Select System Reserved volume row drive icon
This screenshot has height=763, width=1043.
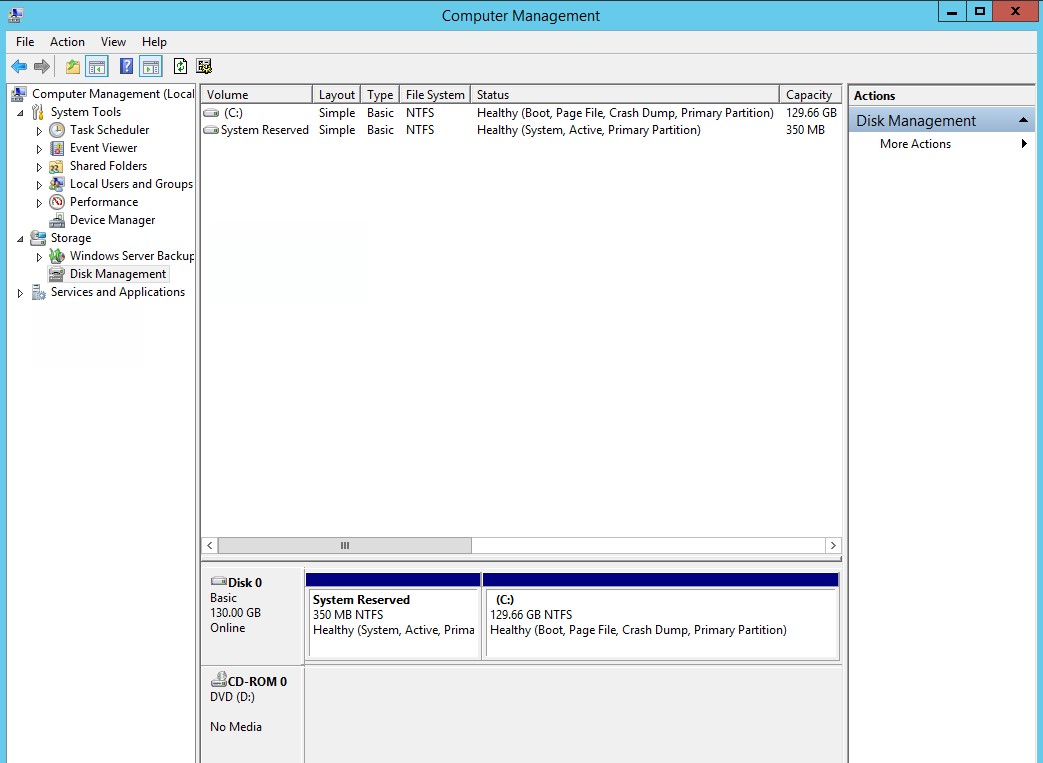coord(212,130)
